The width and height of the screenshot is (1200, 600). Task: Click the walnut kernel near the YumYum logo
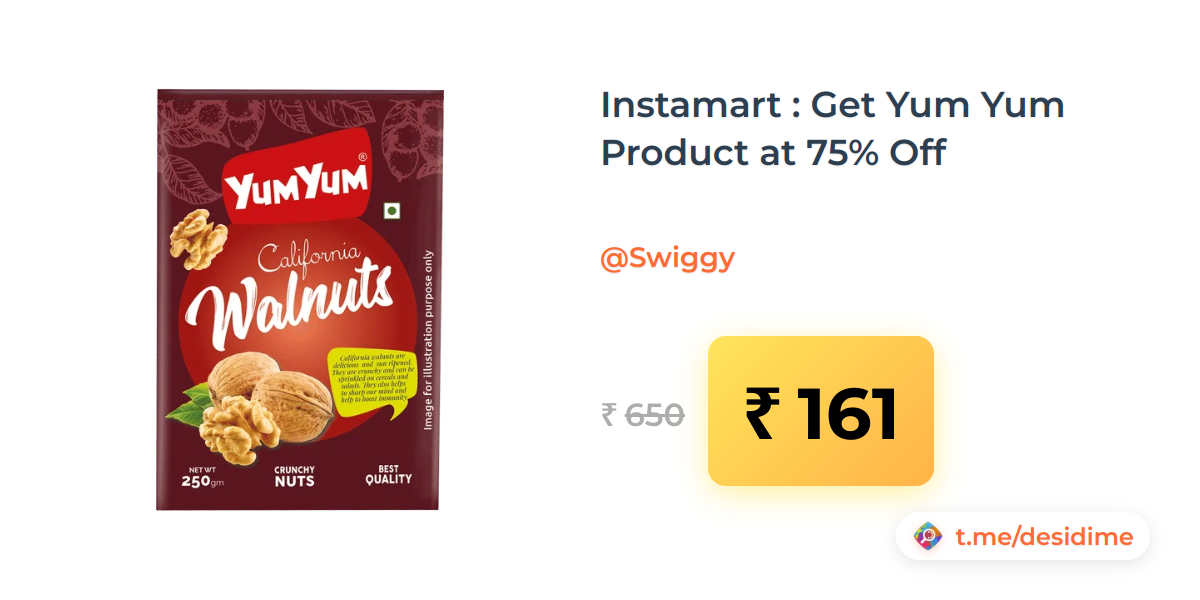[198, 239]
